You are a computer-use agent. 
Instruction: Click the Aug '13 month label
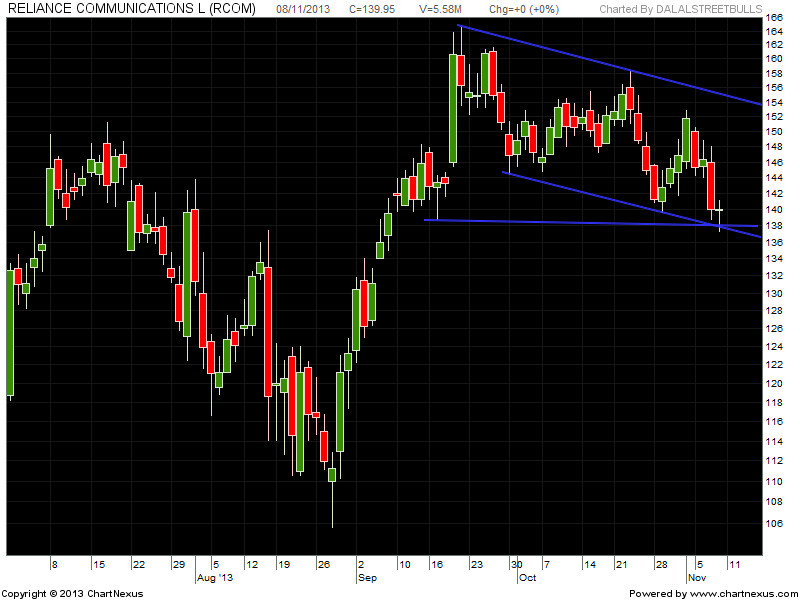215,578
